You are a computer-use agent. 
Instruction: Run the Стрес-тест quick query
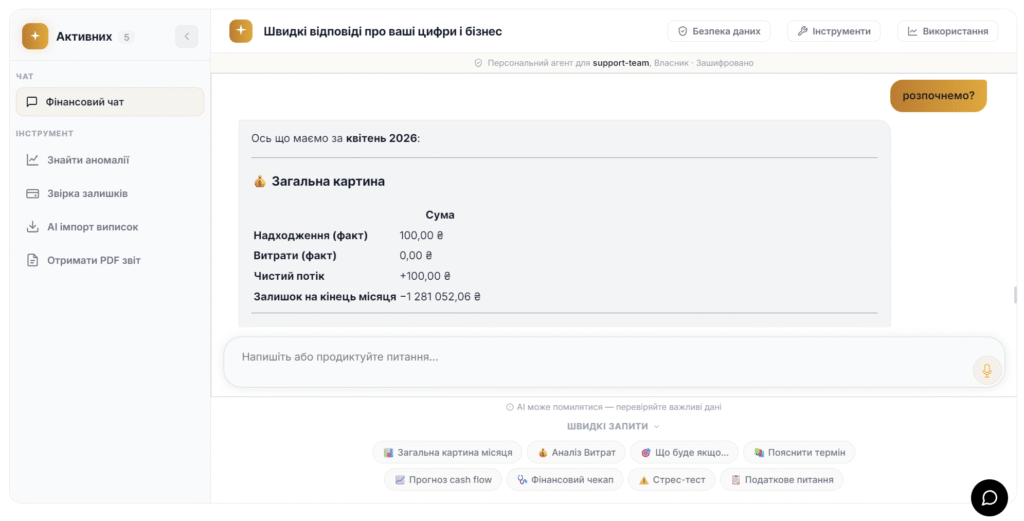pyautogui.click(x=671, y=480)
